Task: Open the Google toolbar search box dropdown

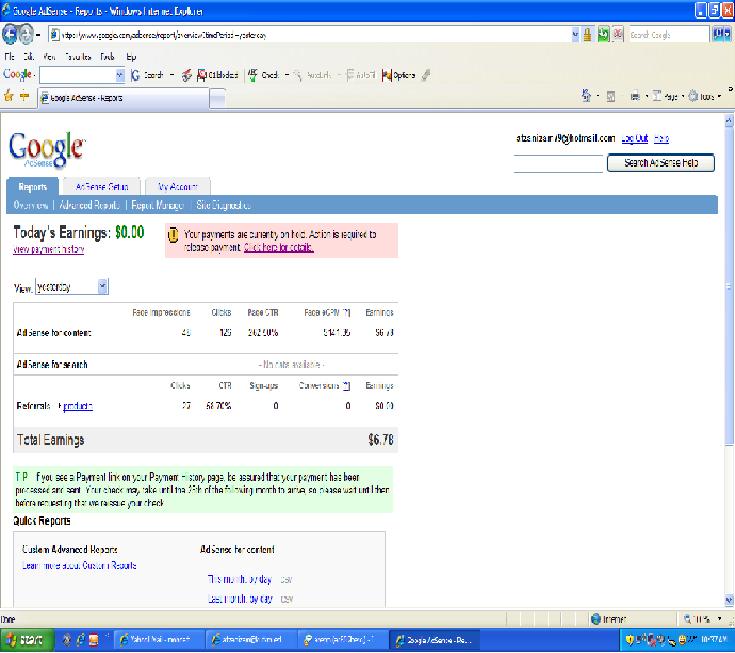Action: pos(120,75)
